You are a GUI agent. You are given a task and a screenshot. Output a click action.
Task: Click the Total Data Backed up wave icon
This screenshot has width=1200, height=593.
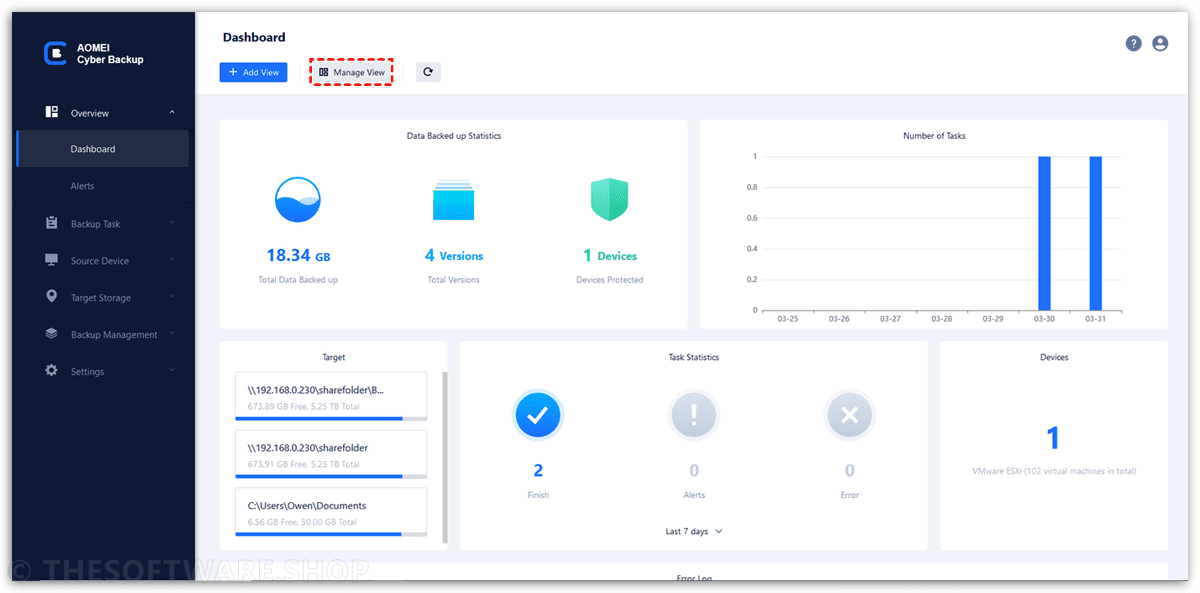[x=298, y=199]
